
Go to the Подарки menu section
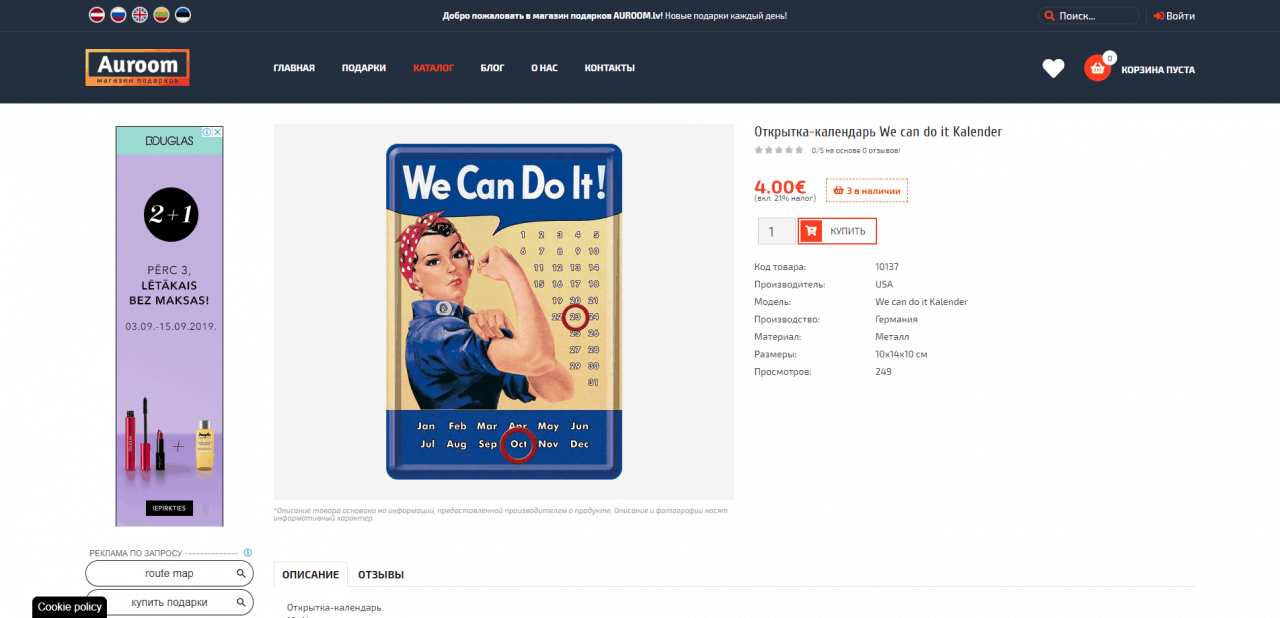363,68
